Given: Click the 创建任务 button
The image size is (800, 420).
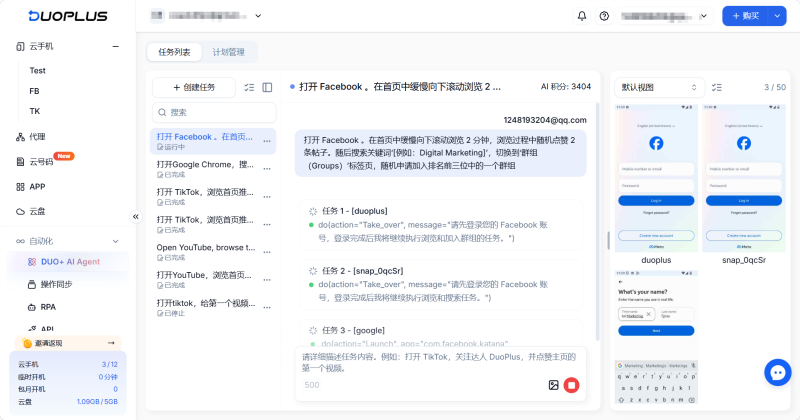Looking at the screenshot, I should 194,87.
